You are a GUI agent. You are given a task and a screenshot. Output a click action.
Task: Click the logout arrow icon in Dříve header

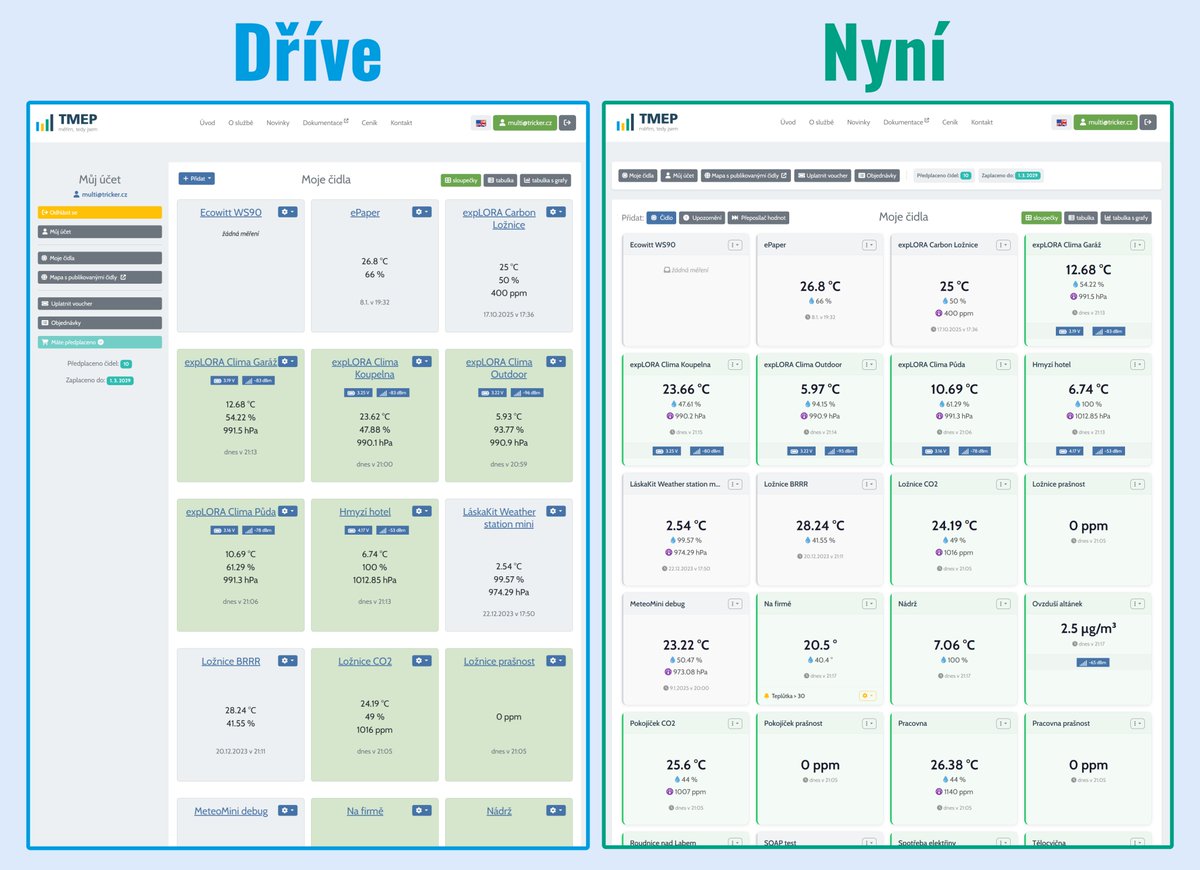(568, 123)
